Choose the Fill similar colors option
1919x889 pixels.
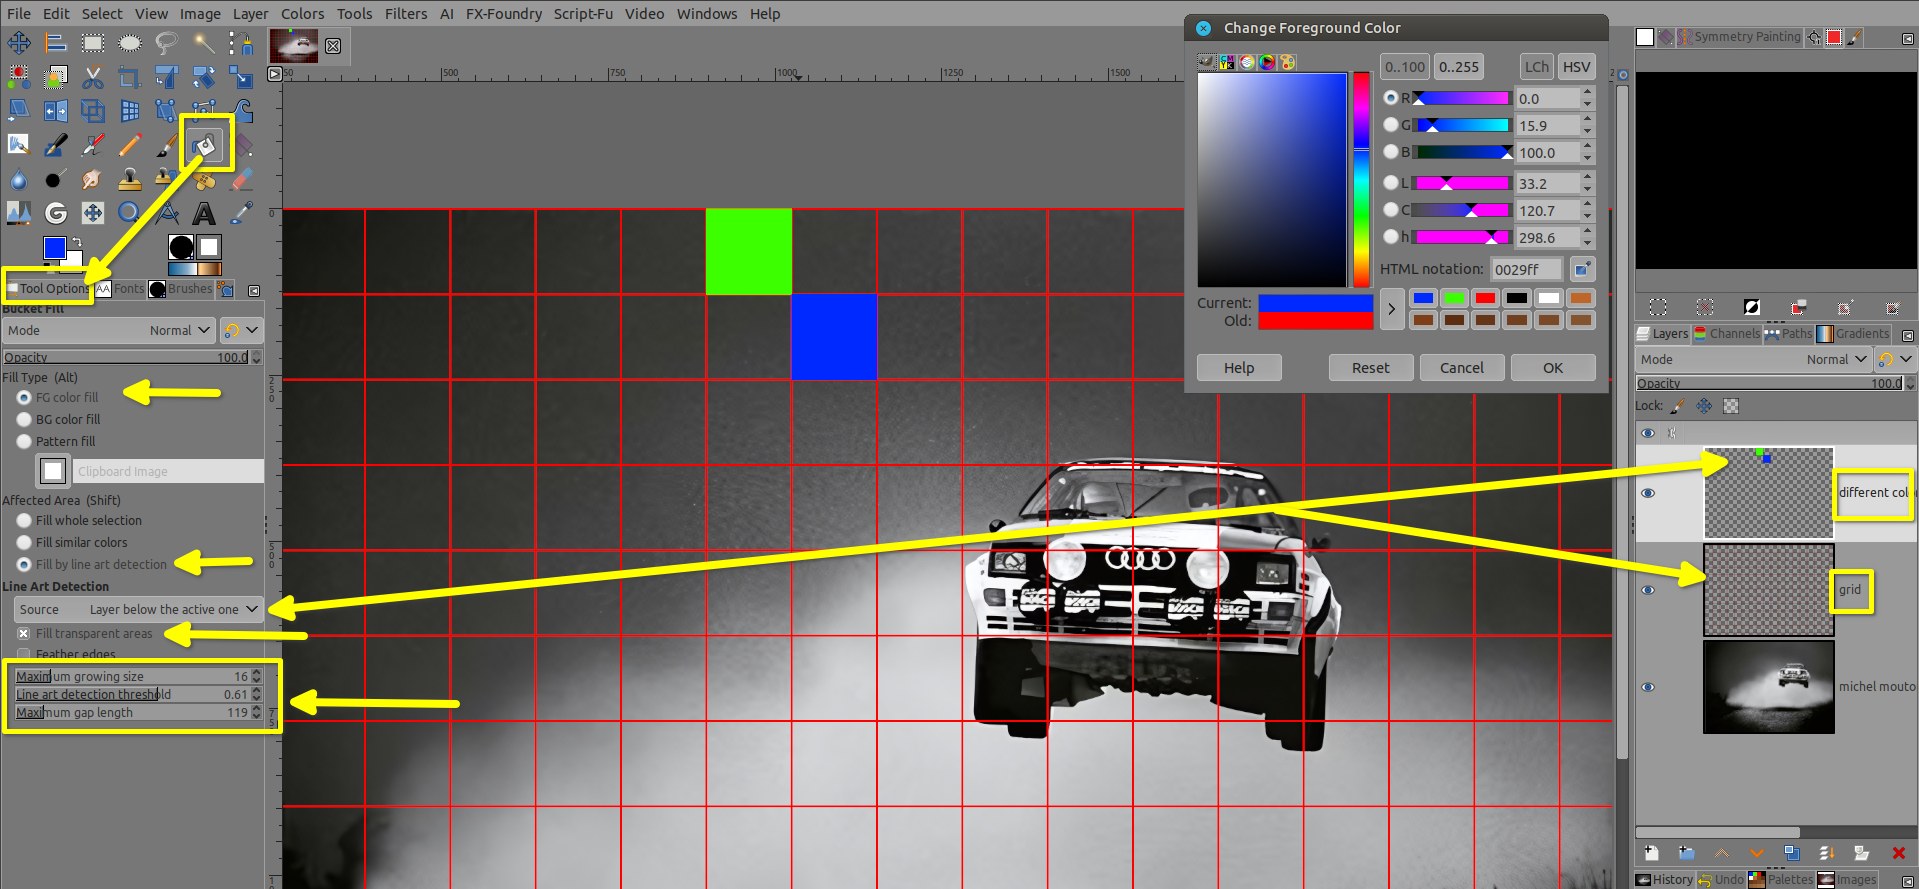click(24, 542)
